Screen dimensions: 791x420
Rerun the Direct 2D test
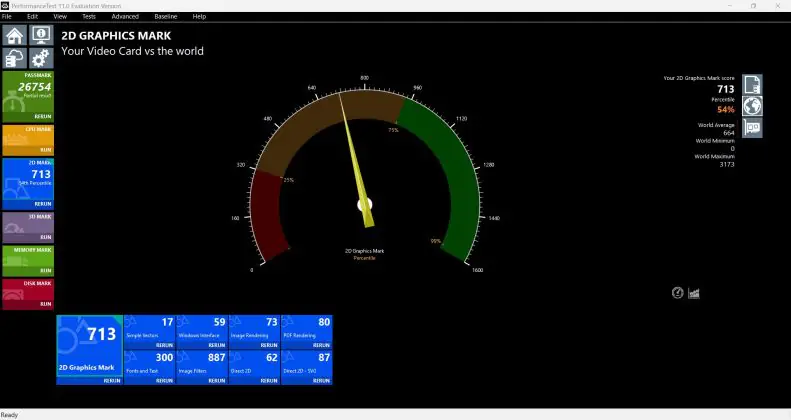point(269,381)
